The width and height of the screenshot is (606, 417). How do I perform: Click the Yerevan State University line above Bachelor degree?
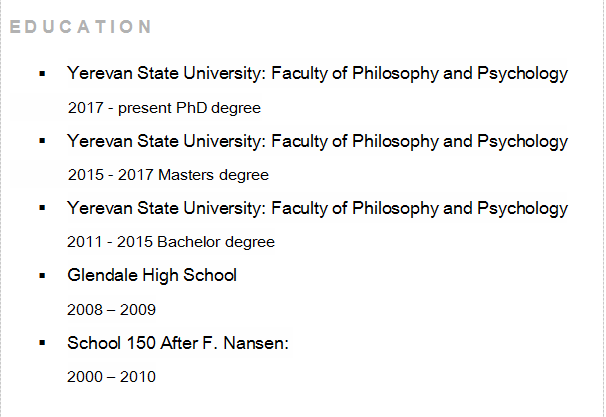317,208
